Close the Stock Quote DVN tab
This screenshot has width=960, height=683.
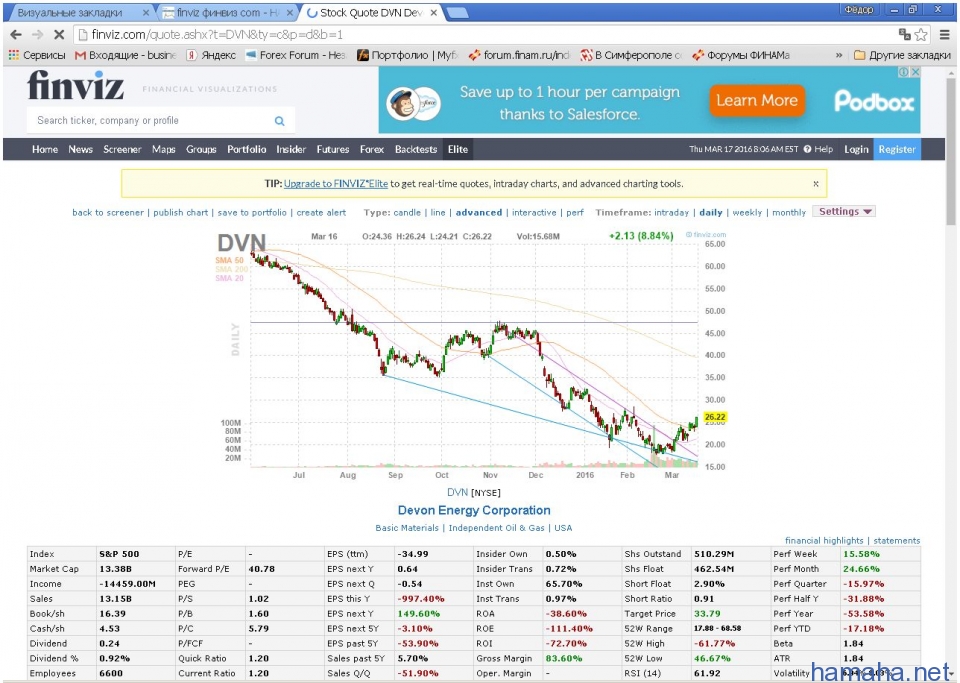click(434, 12)
